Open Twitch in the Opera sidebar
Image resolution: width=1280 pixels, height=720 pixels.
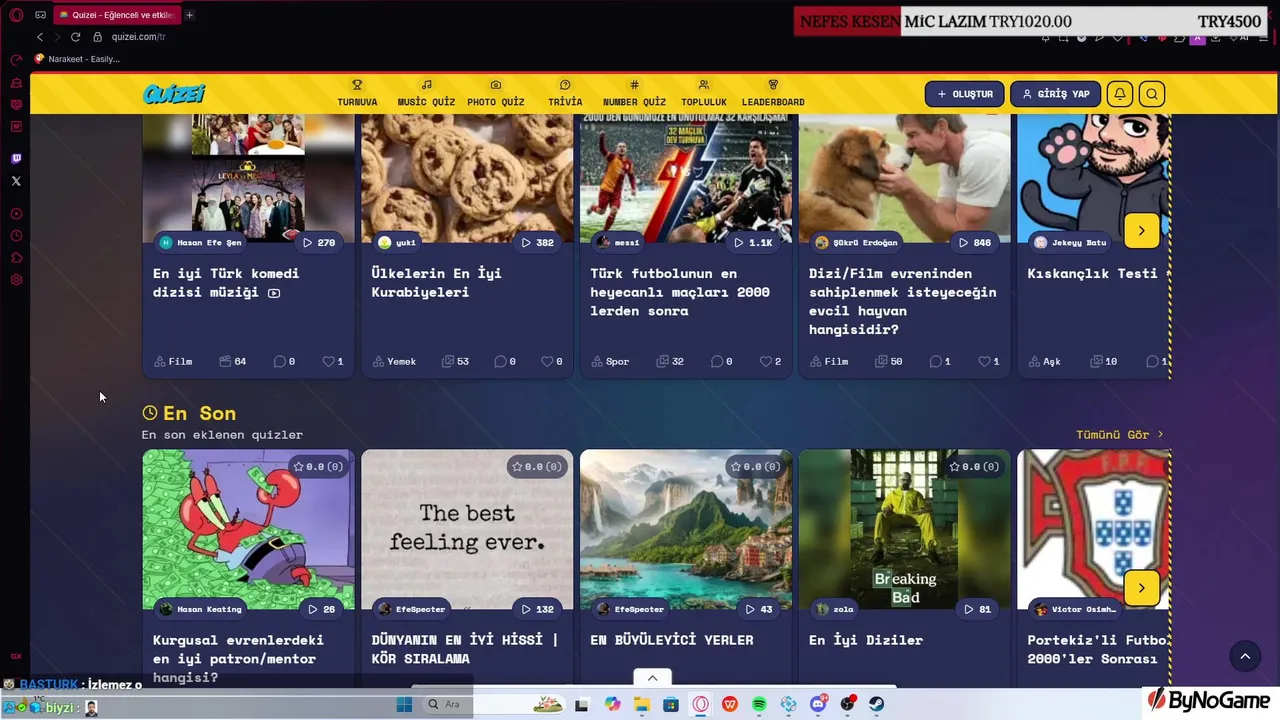pos(16,159)
